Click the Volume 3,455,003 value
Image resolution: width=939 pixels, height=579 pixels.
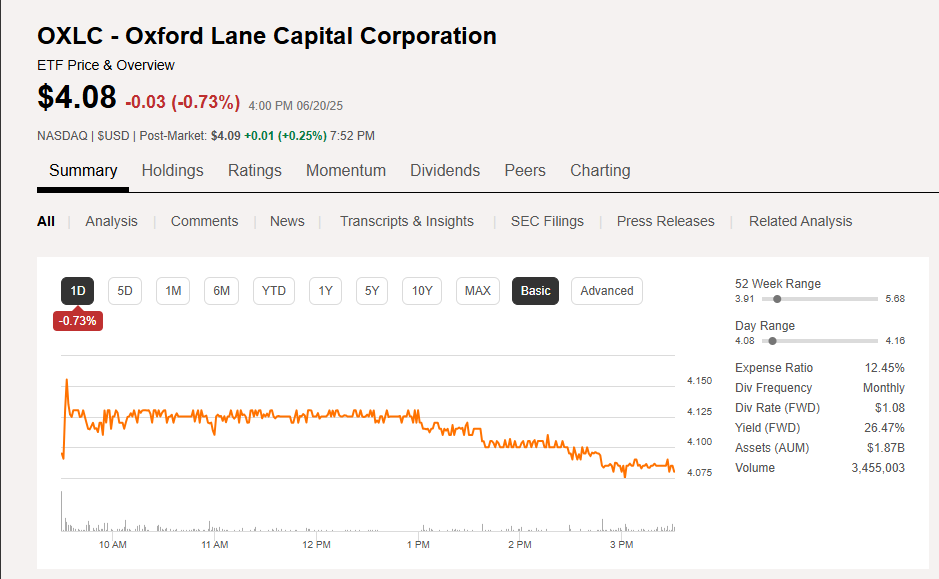878,468
